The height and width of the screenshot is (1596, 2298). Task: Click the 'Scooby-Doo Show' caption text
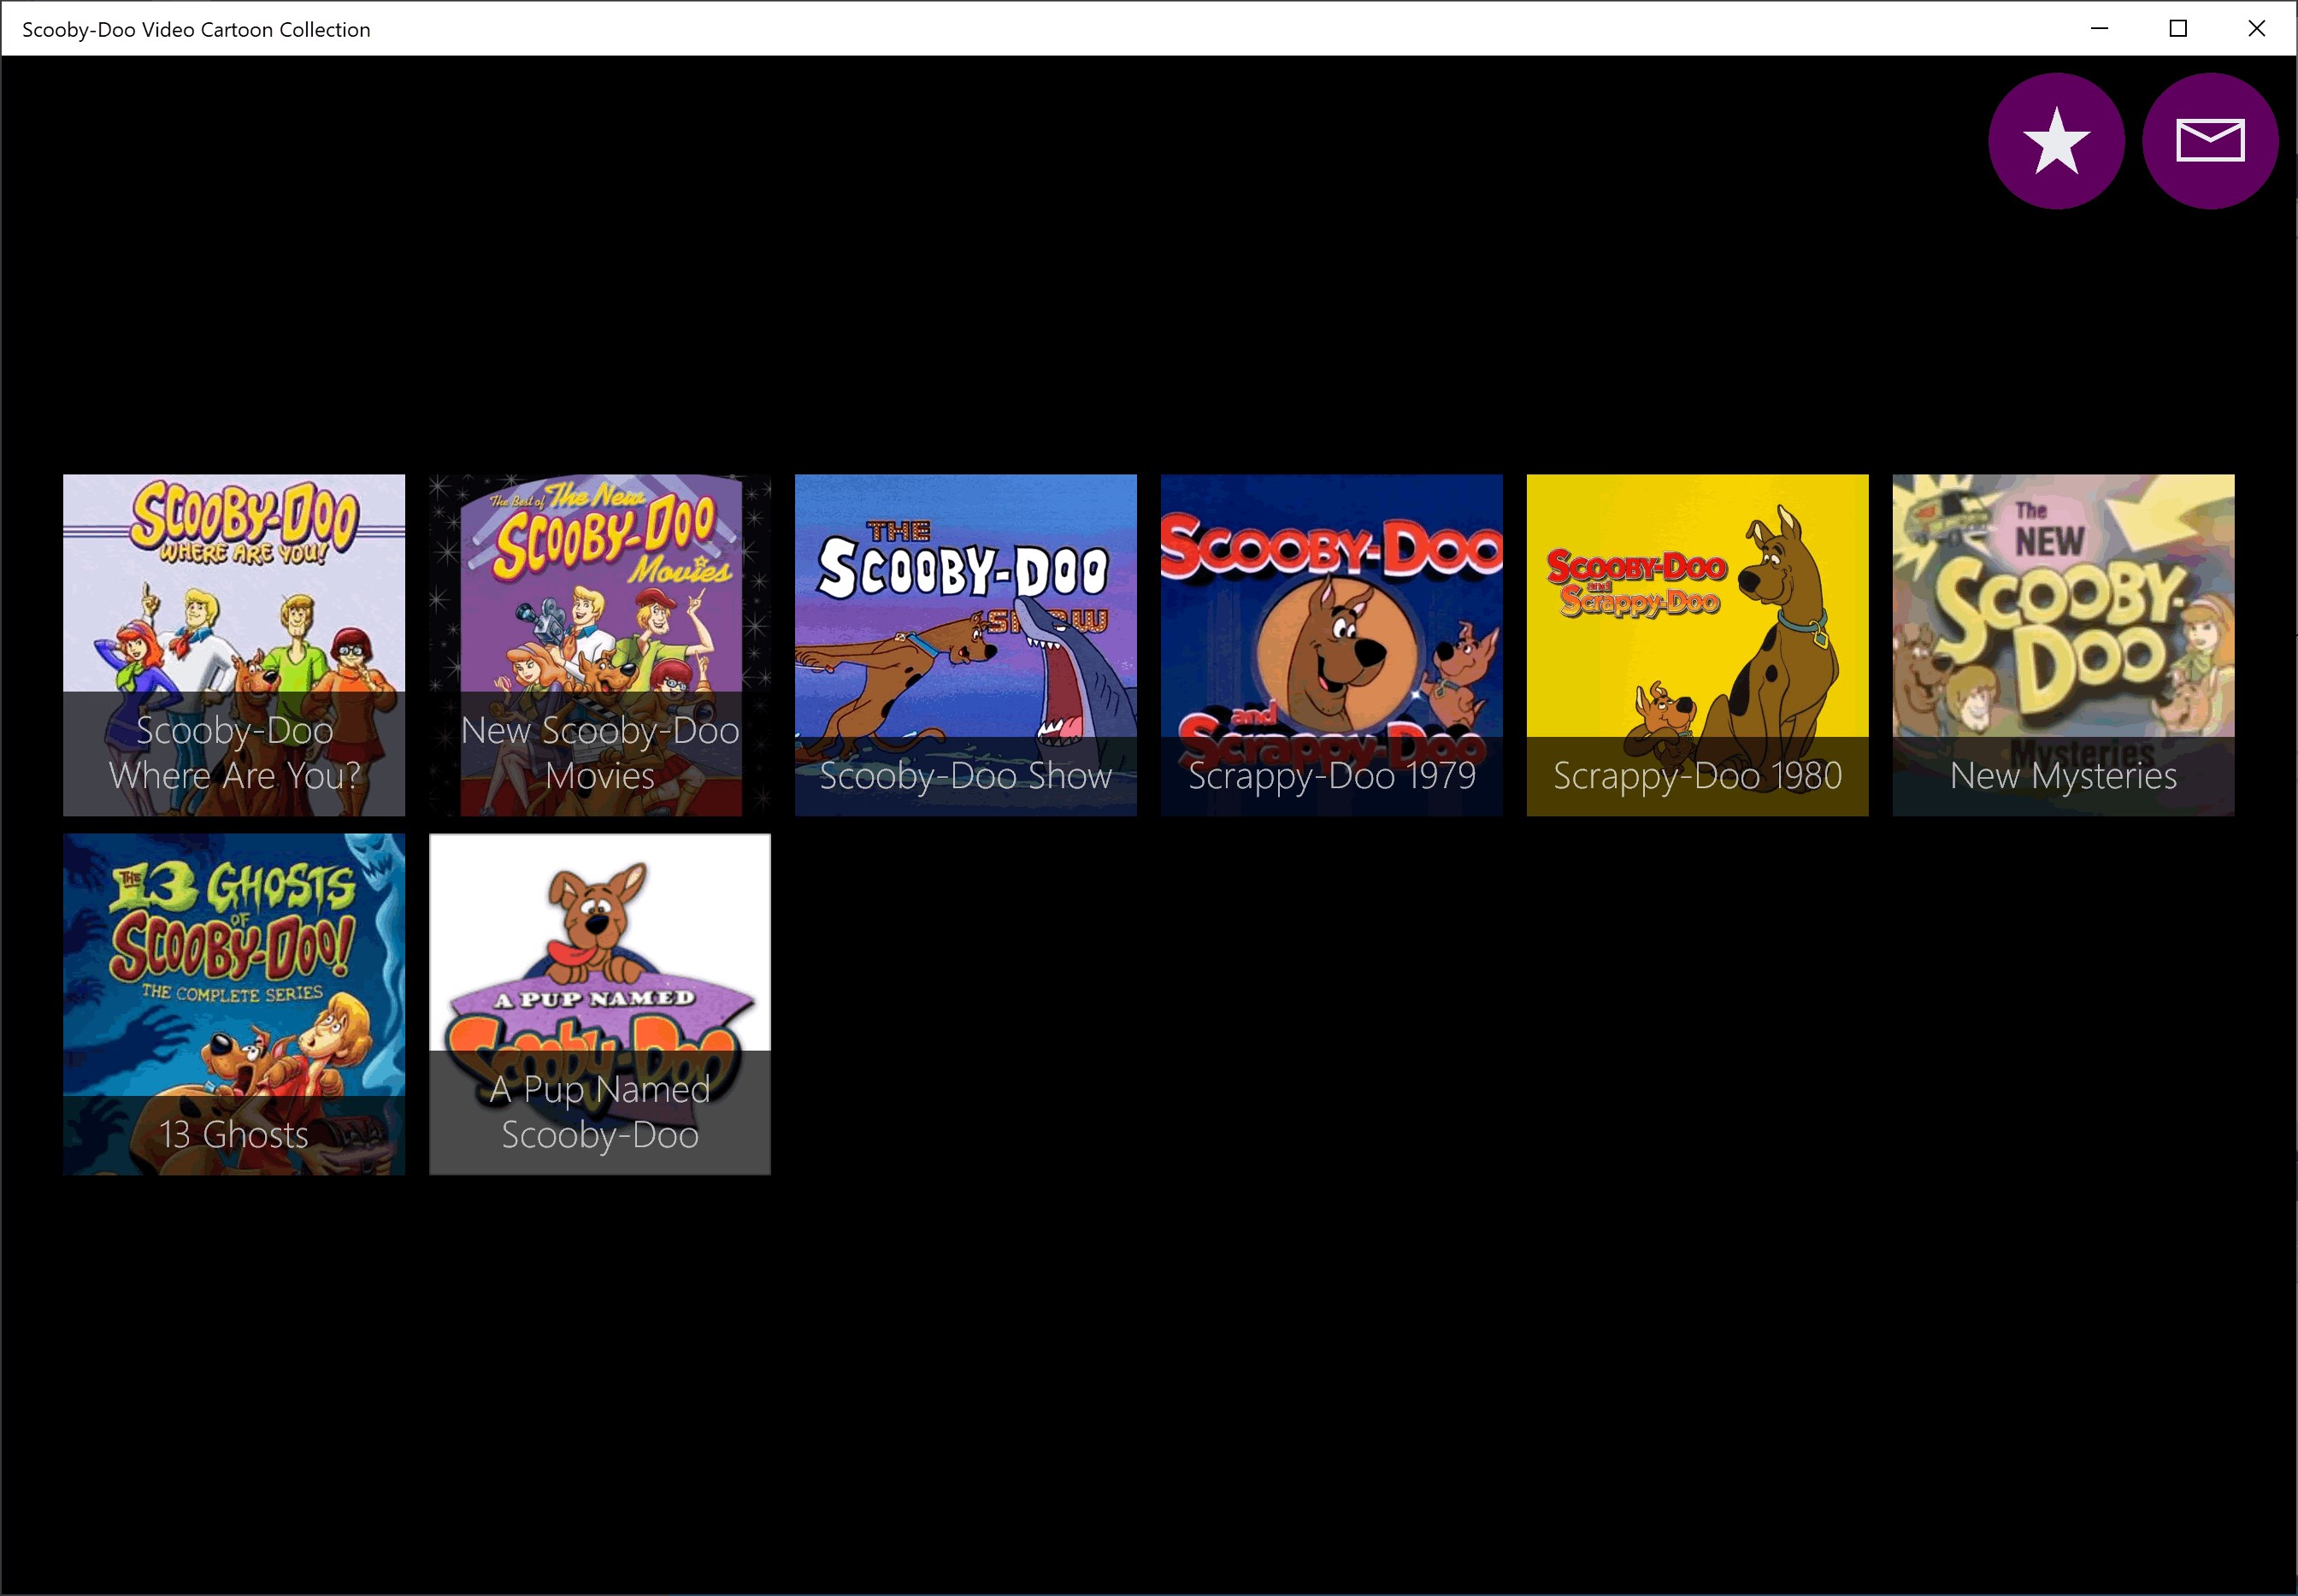coord(965,776)
